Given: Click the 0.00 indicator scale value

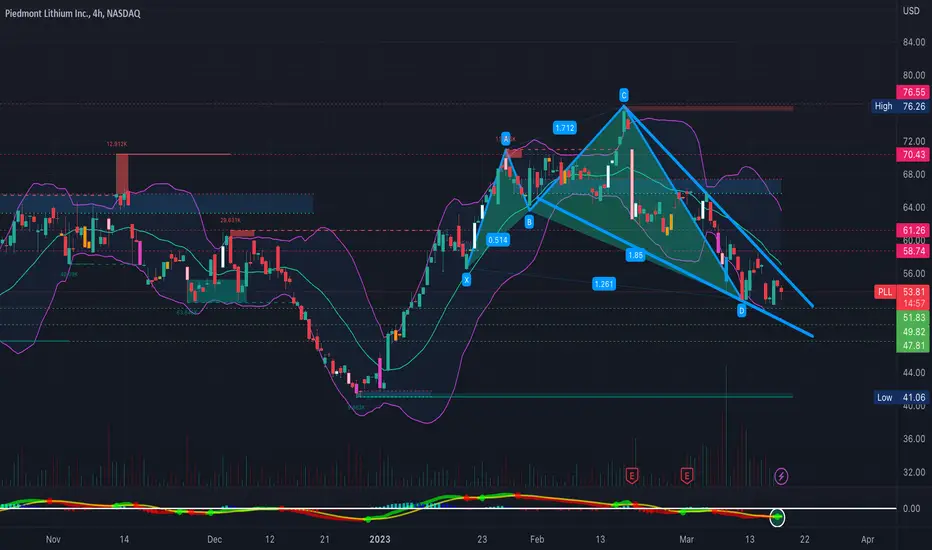Looking at the screenshot, I should tap(911, 508).
